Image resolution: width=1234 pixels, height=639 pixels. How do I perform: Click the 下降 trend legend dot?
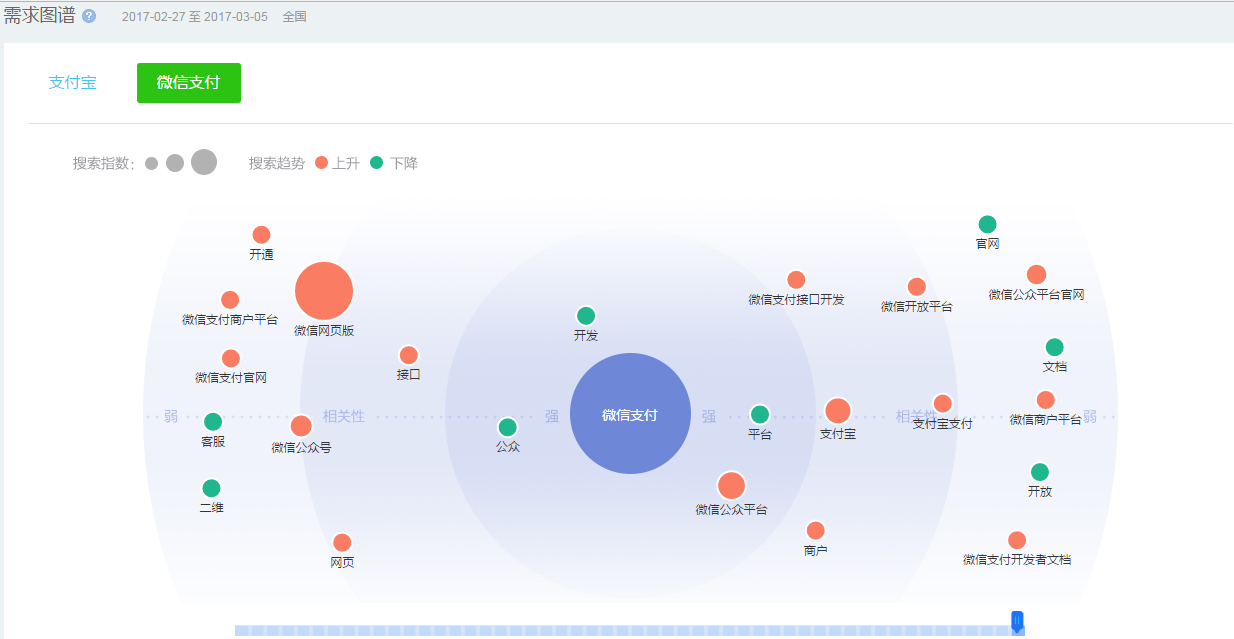(377, 163)
